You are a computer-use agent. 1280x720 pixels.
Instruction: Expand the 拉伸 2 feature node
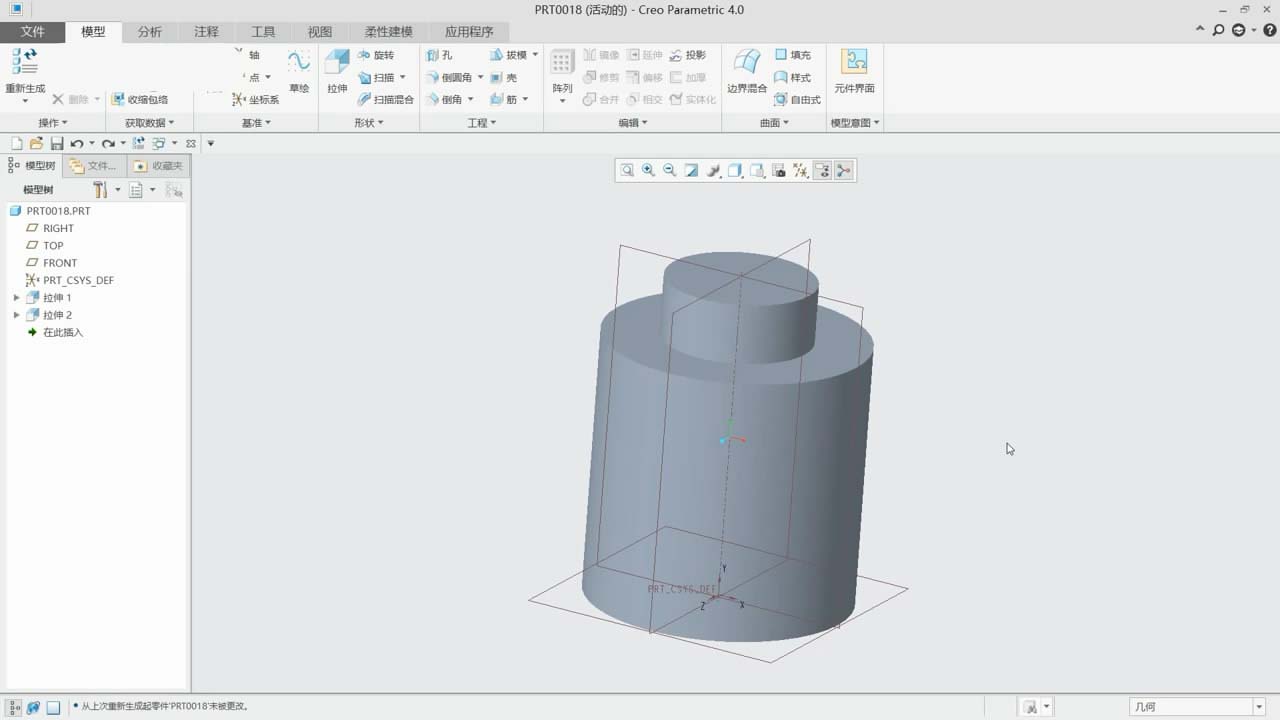click(x=16, y=315)
